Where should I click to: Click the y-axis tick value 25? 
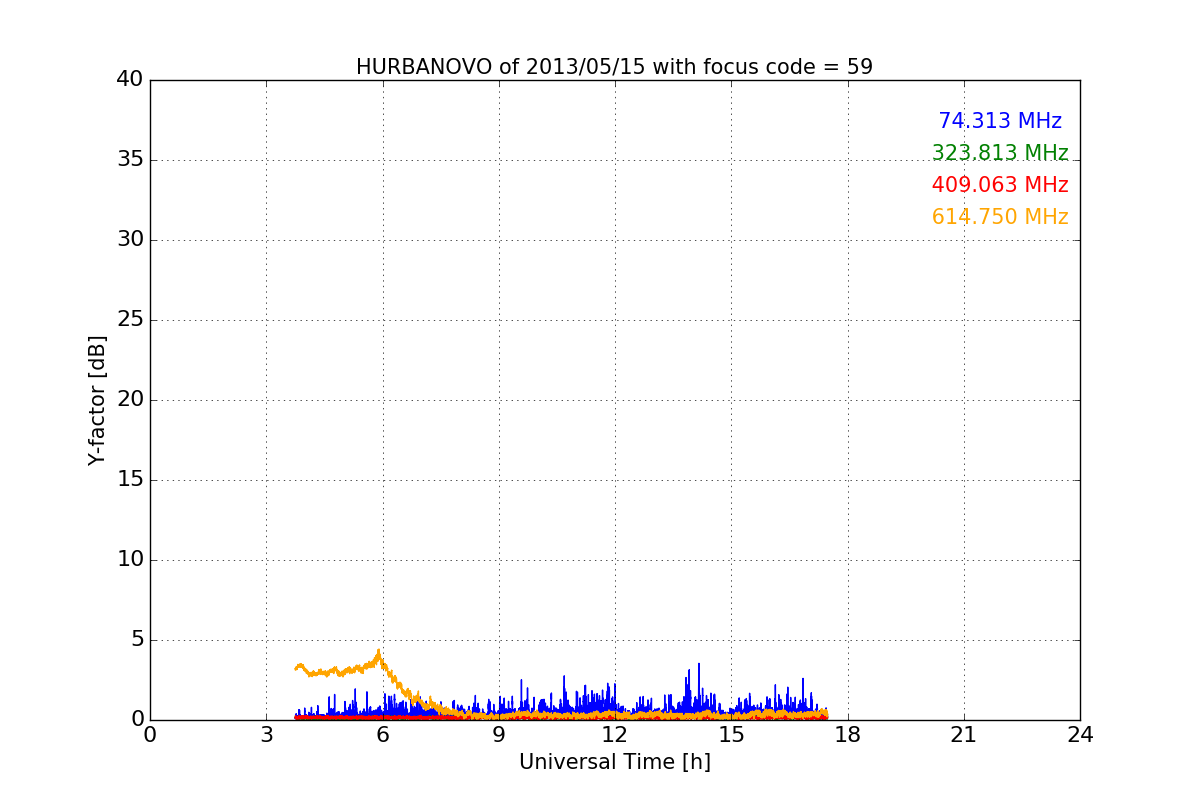(x=130, y=320)
